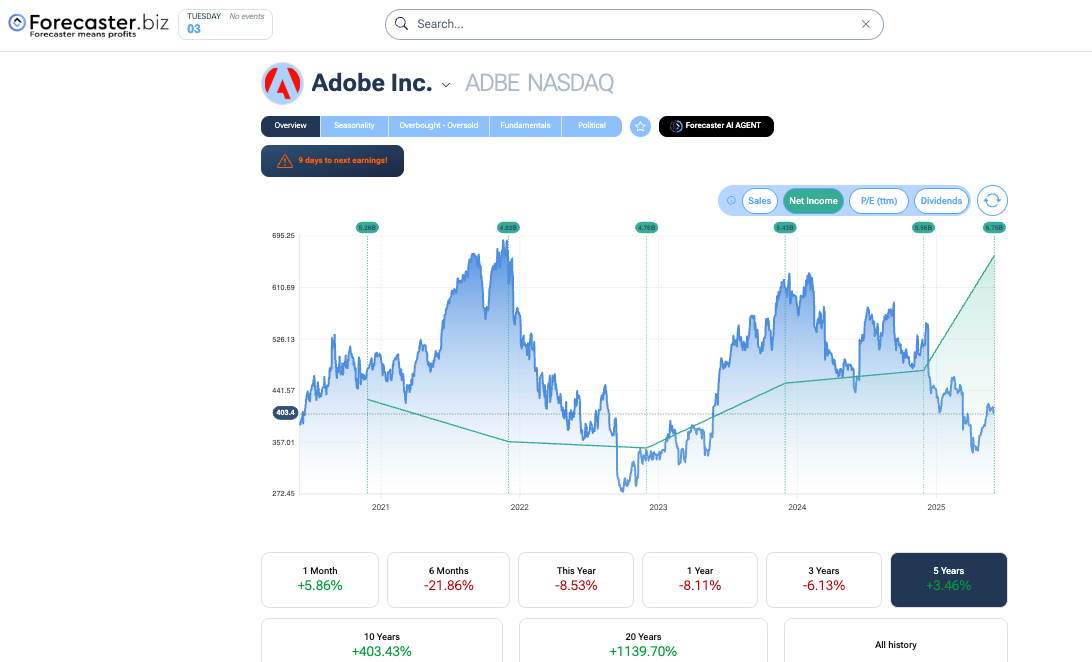Select the 1 Year performance range
Image resolution: width=1092 pixels, height=662 pixels.
coord(700,579)
